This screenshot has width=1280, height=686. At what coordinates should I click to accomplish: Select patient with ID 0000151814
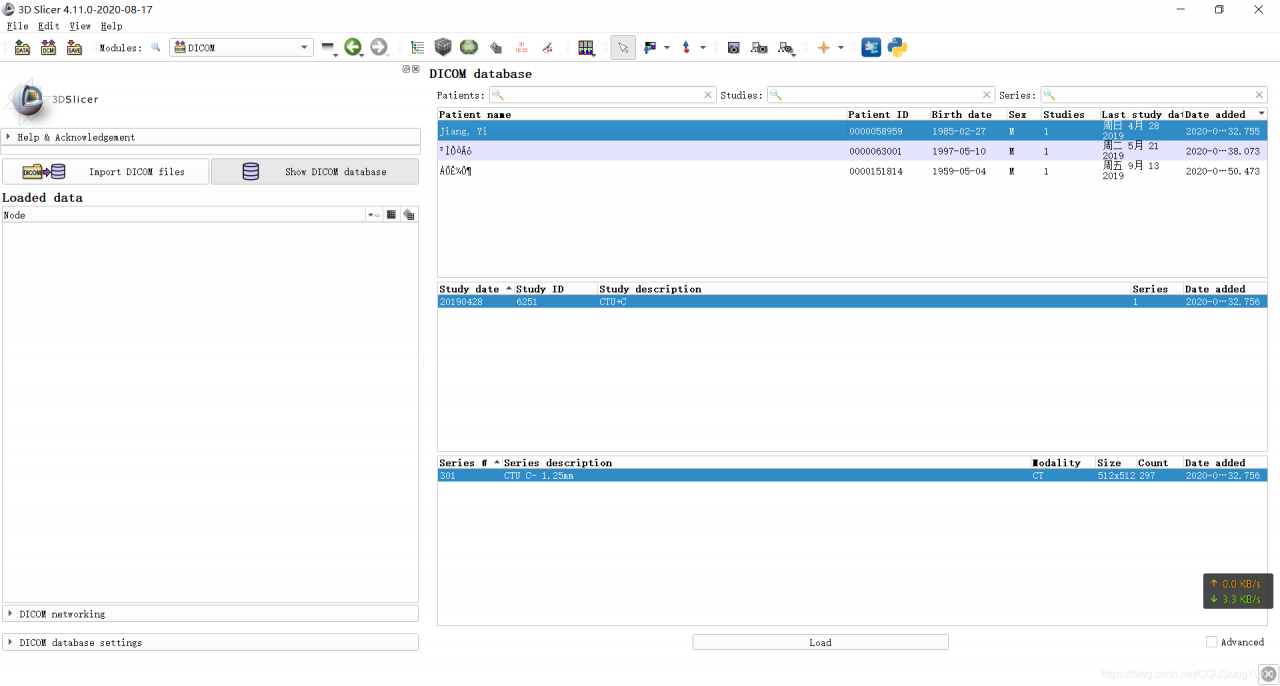pos(852,171)
